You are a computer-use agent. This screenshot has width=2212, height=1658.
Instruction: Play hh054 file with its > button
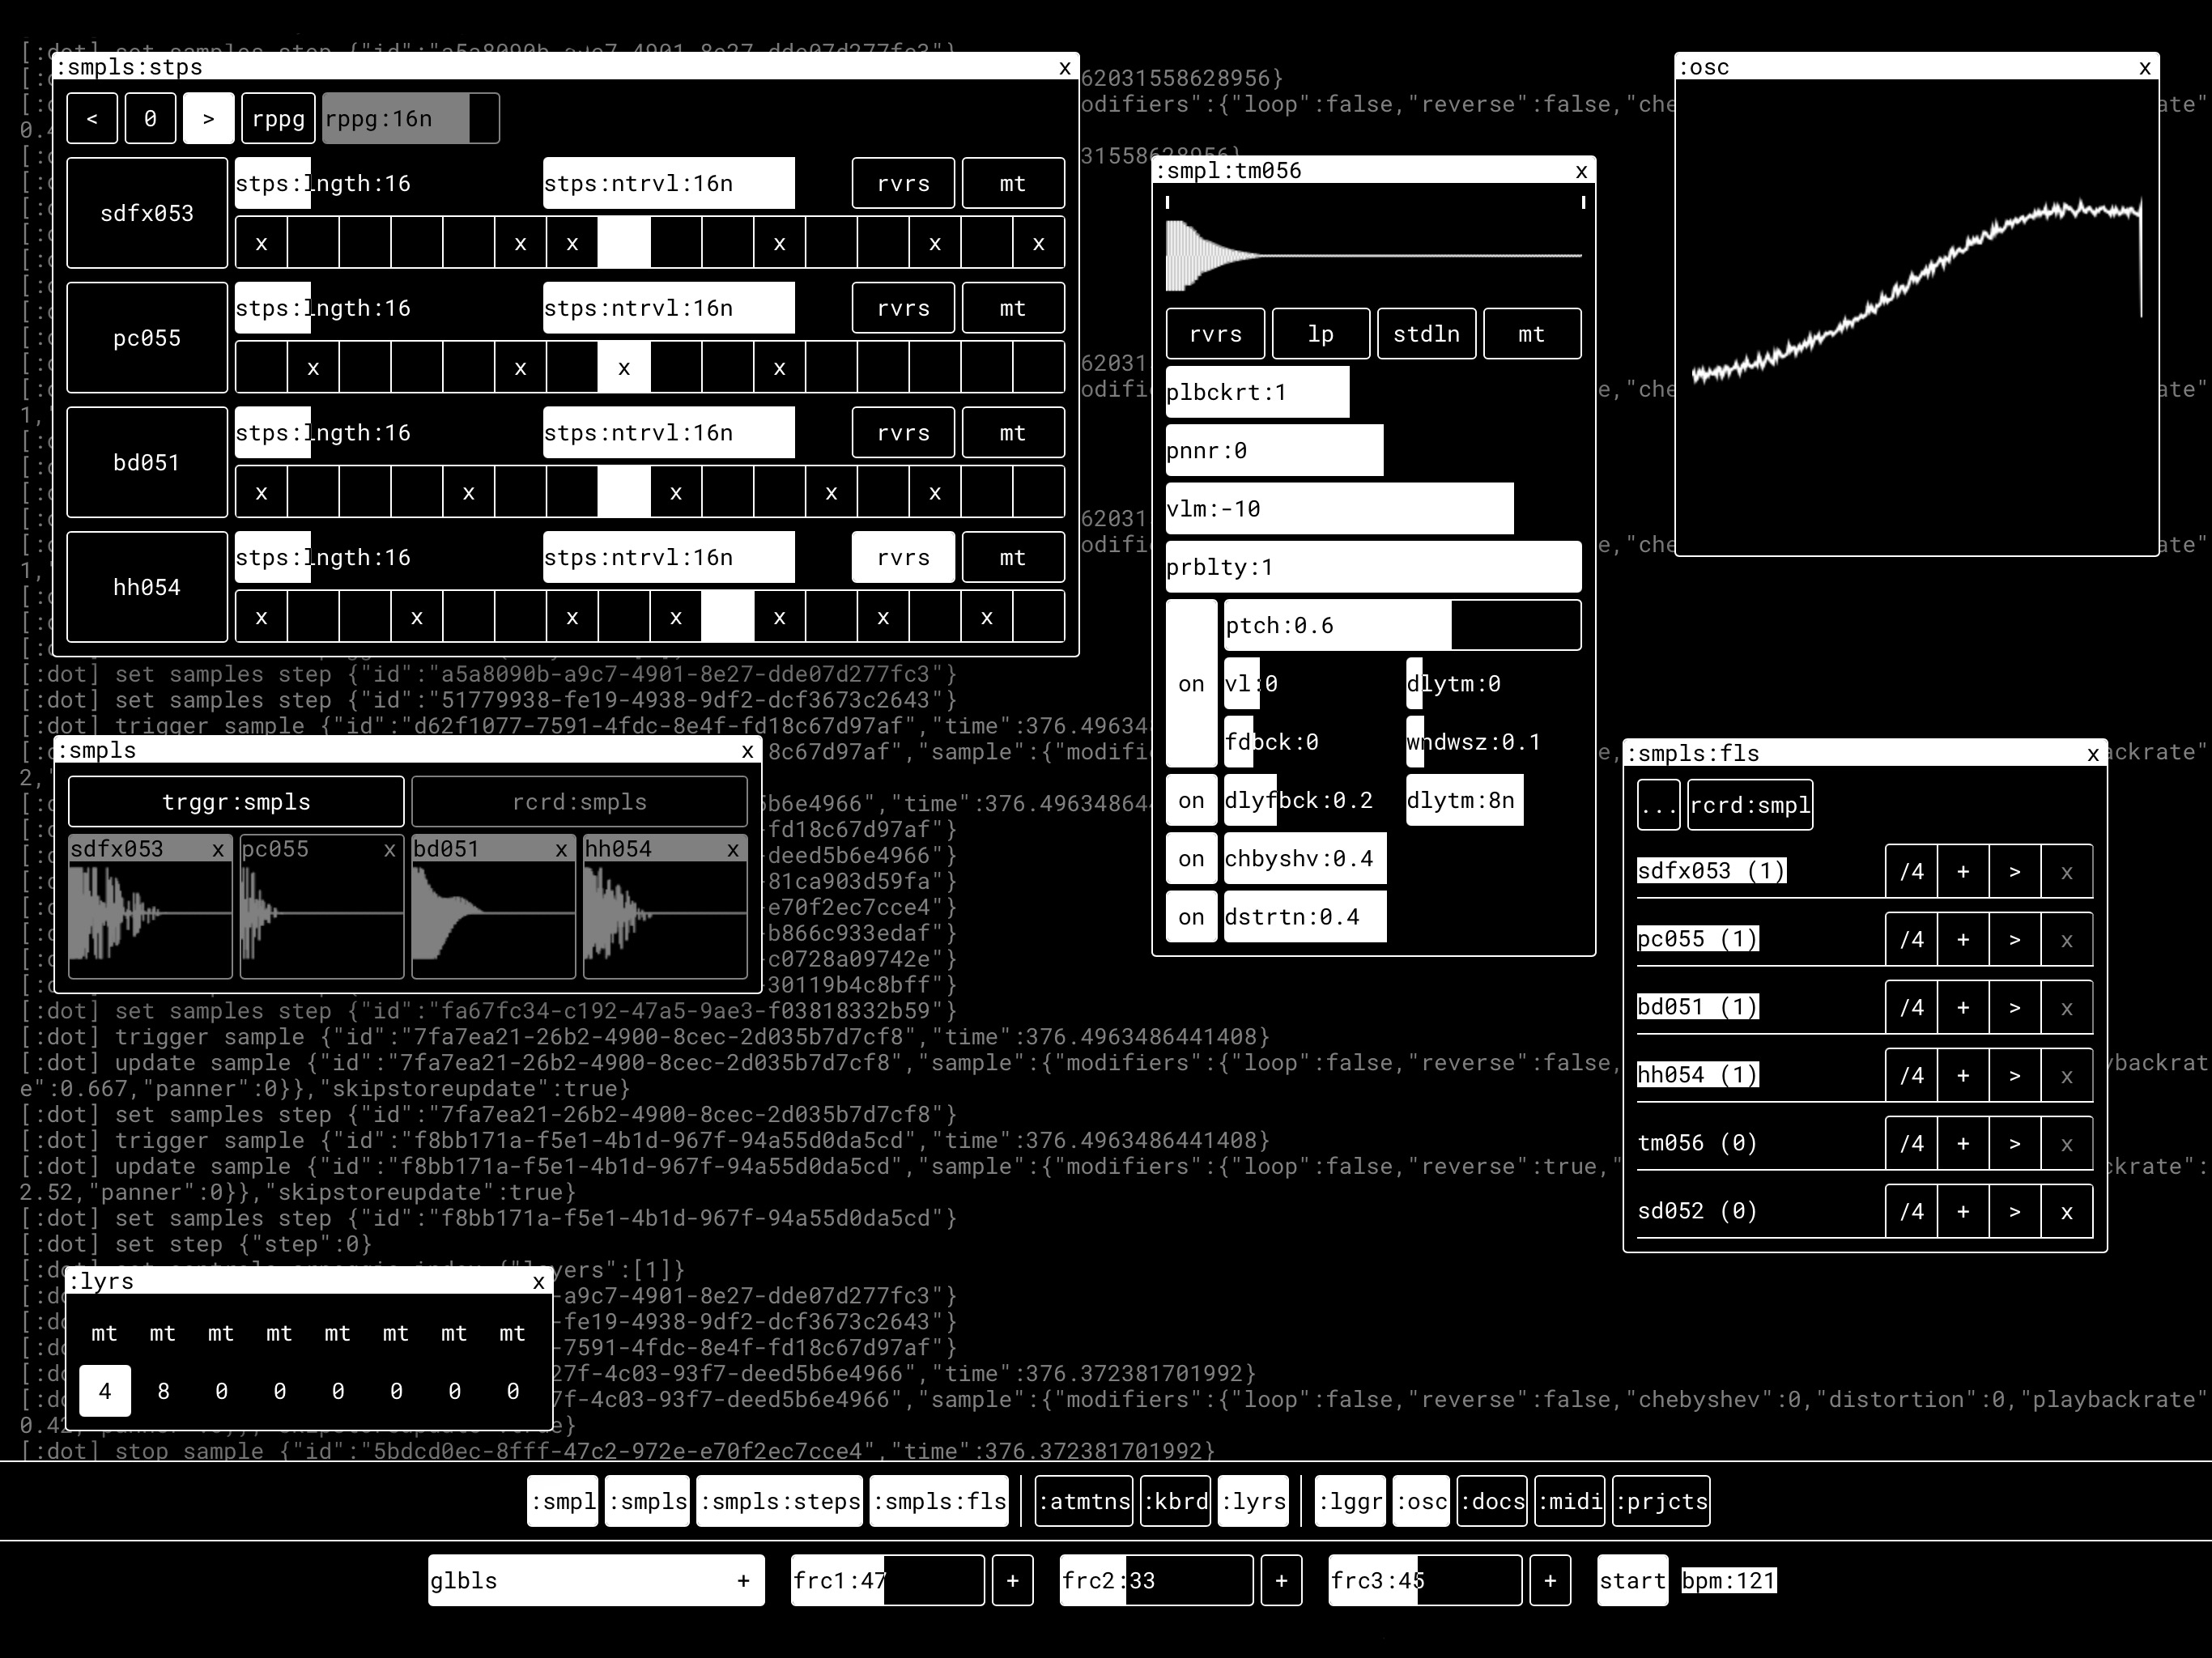tap(2015, 1075)
